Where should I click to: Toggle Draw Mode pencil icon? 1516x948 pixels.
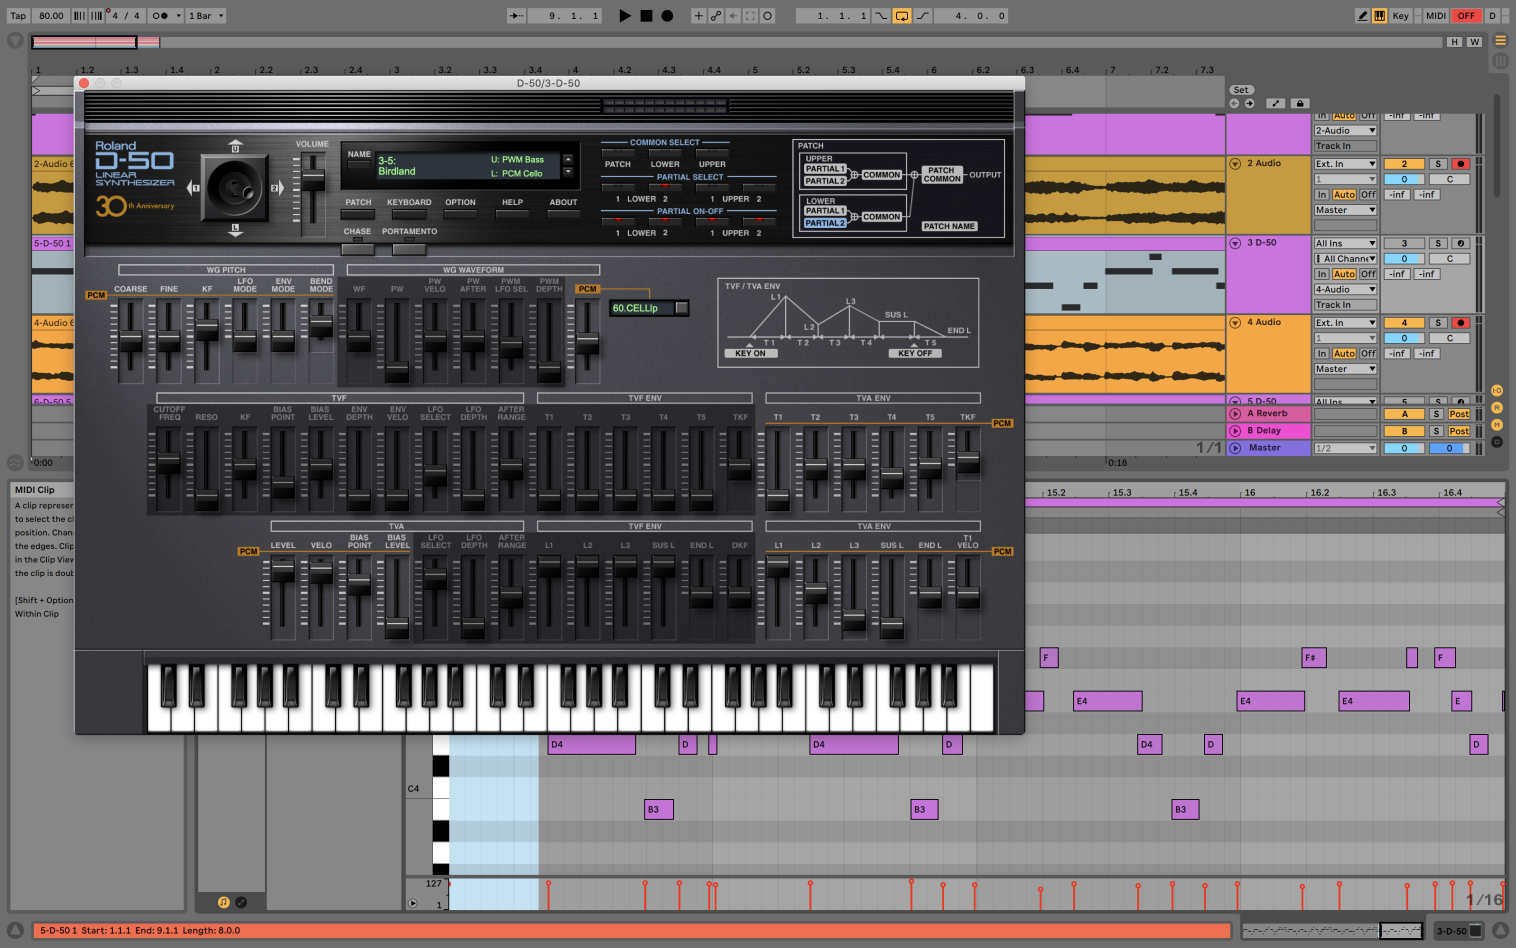point(1362,16)
